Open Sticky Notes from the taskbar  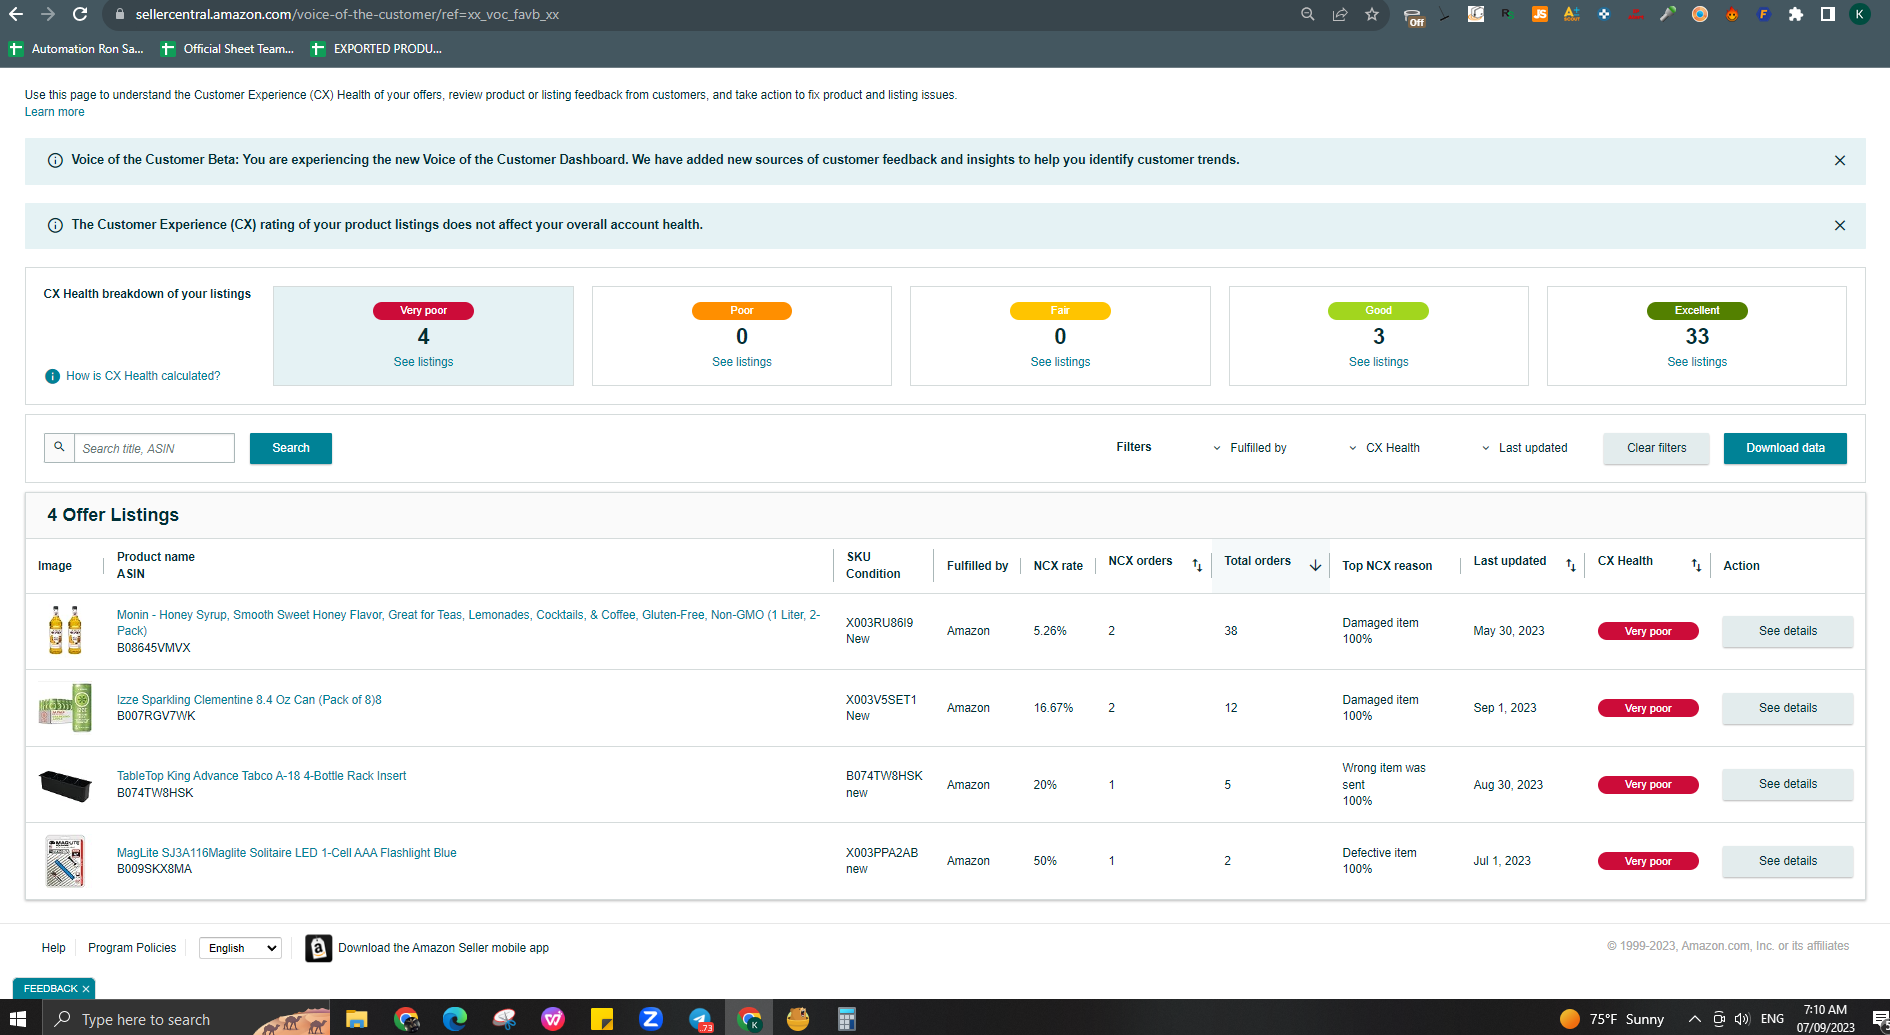602,1019
